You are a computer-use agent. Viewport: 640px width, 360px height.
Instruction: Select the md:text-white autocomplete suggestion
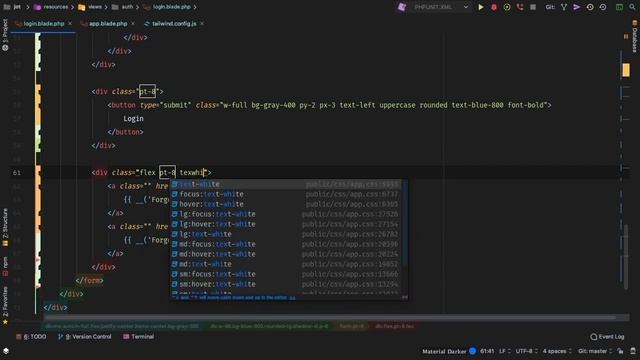(286, 264)
